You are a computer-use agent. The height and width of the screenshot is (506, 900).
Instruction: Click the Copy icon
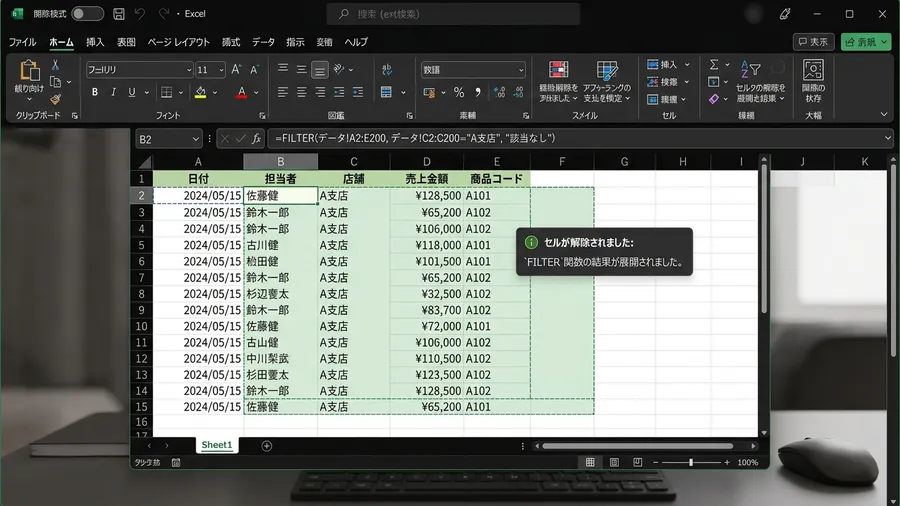point(55,82)
